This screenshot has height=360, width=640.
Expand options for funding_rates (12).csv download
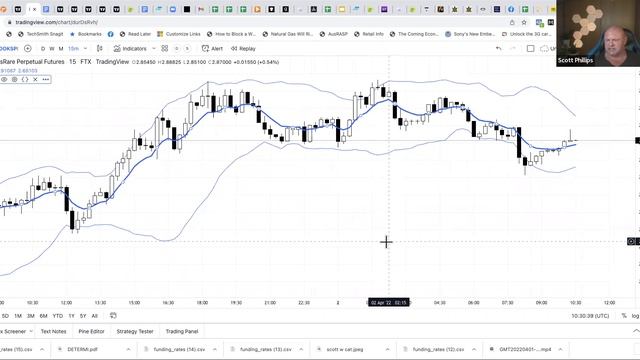click(x=474, y=349)
